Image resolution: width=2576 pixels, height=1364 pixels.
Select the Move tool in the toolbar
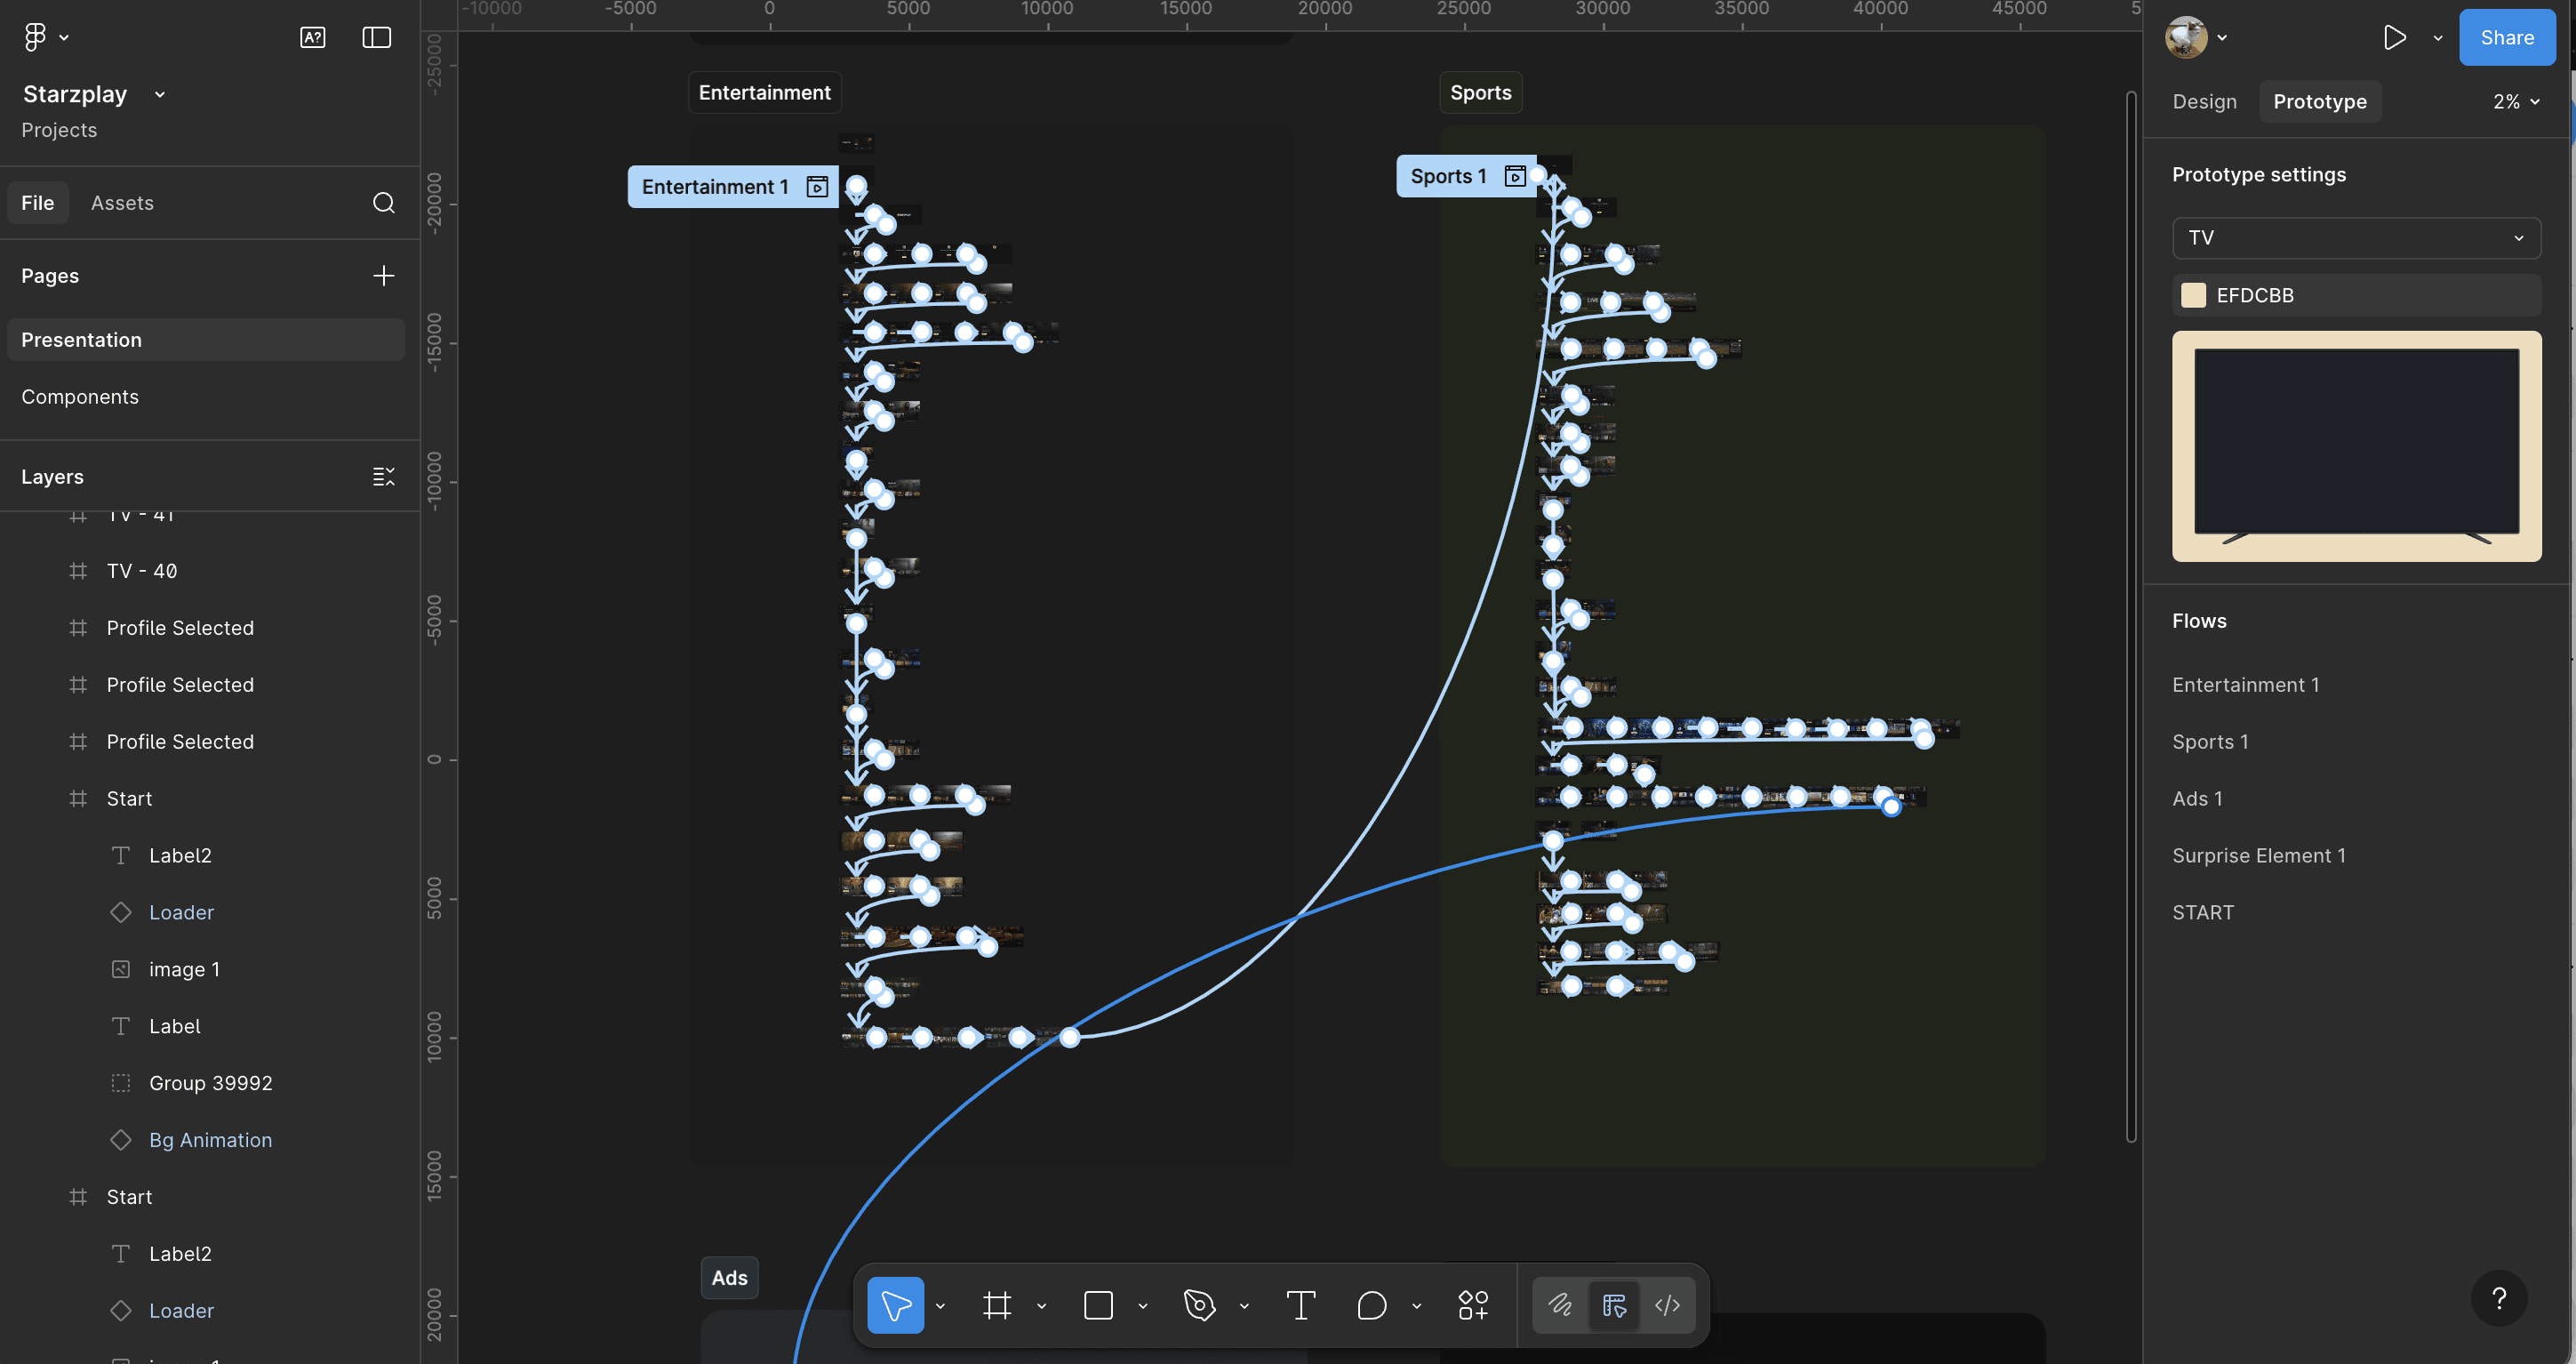tap(895, 1305)
